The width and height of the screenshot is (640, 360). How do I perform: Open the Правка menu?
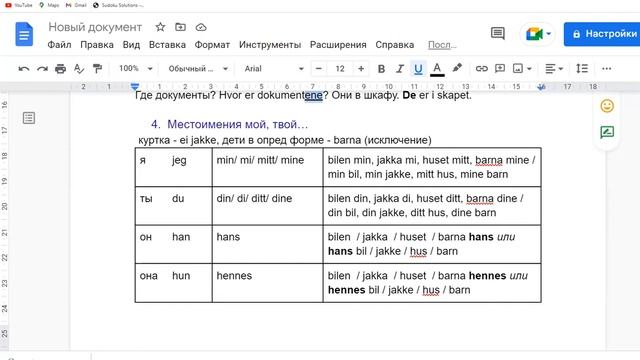click(97, 45)
